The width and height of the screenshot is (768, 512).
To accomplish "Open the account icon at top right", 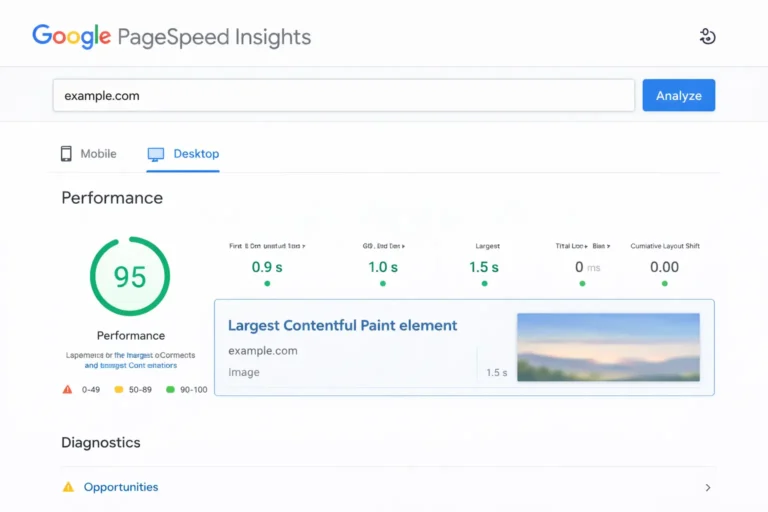I will 707,37.
